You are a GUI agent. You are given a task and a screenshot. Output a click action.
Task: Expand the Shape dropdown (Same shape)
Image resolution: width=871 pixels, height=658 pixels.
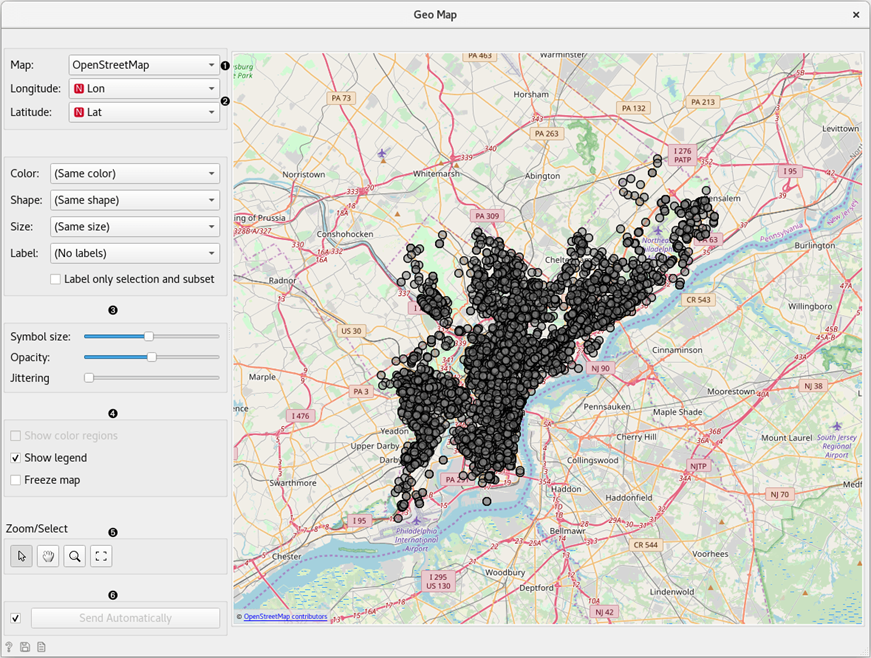[x=134, y=200]
